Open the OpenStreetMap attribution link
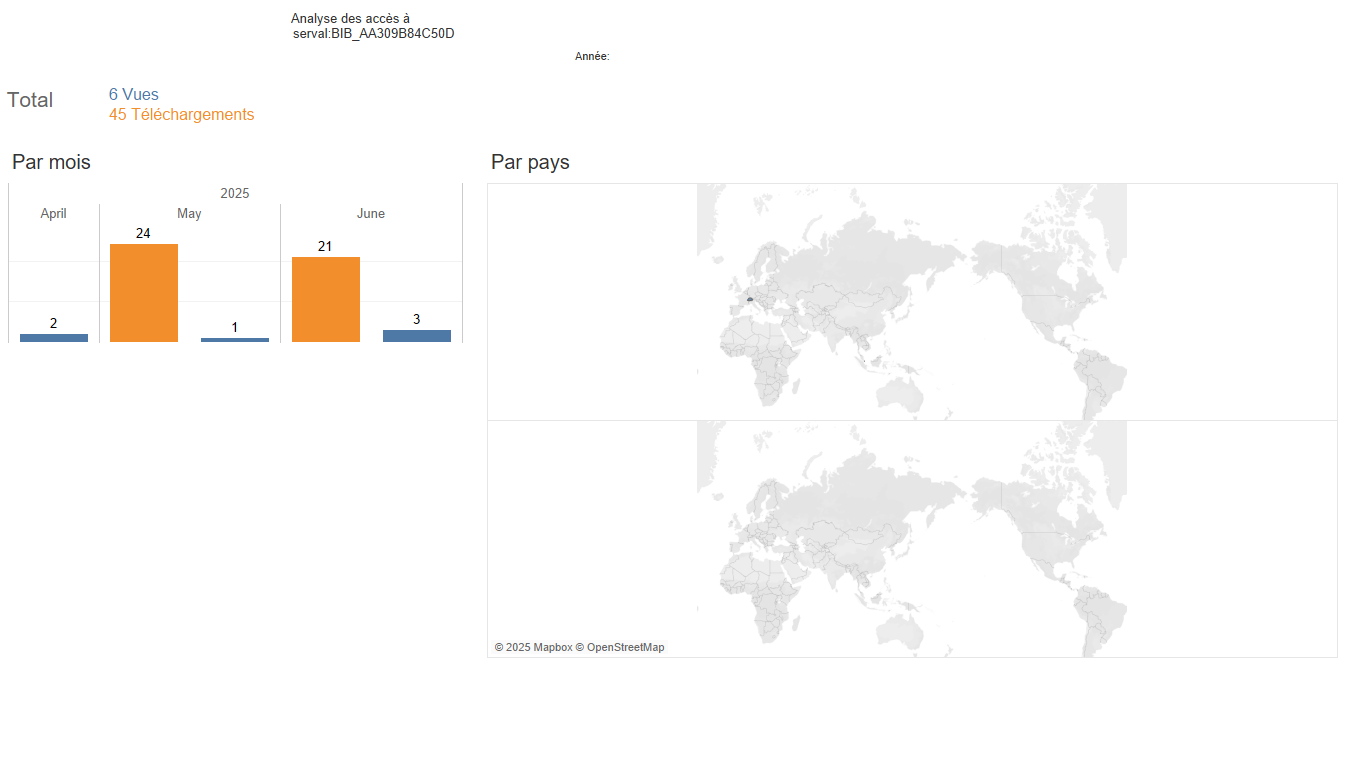Screen dimensions: 1366x768 click(x=620, y=648)
